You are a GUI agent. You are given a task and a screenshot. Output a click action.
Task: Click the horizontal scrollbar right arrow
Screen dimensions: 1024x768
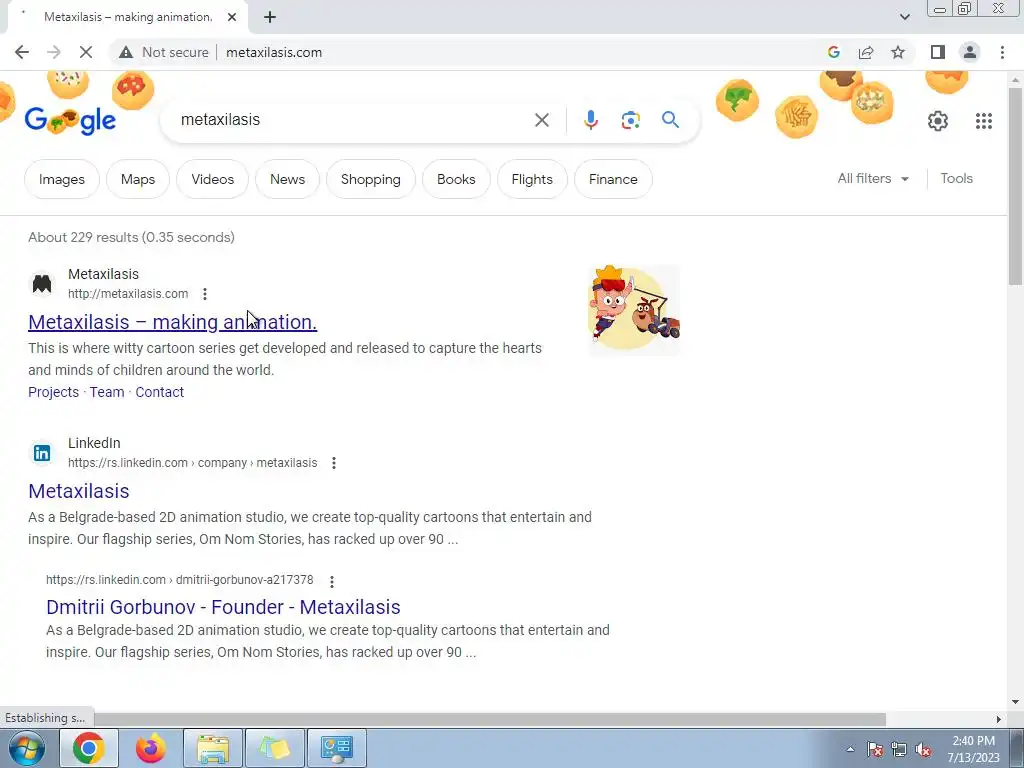(999, 719)
